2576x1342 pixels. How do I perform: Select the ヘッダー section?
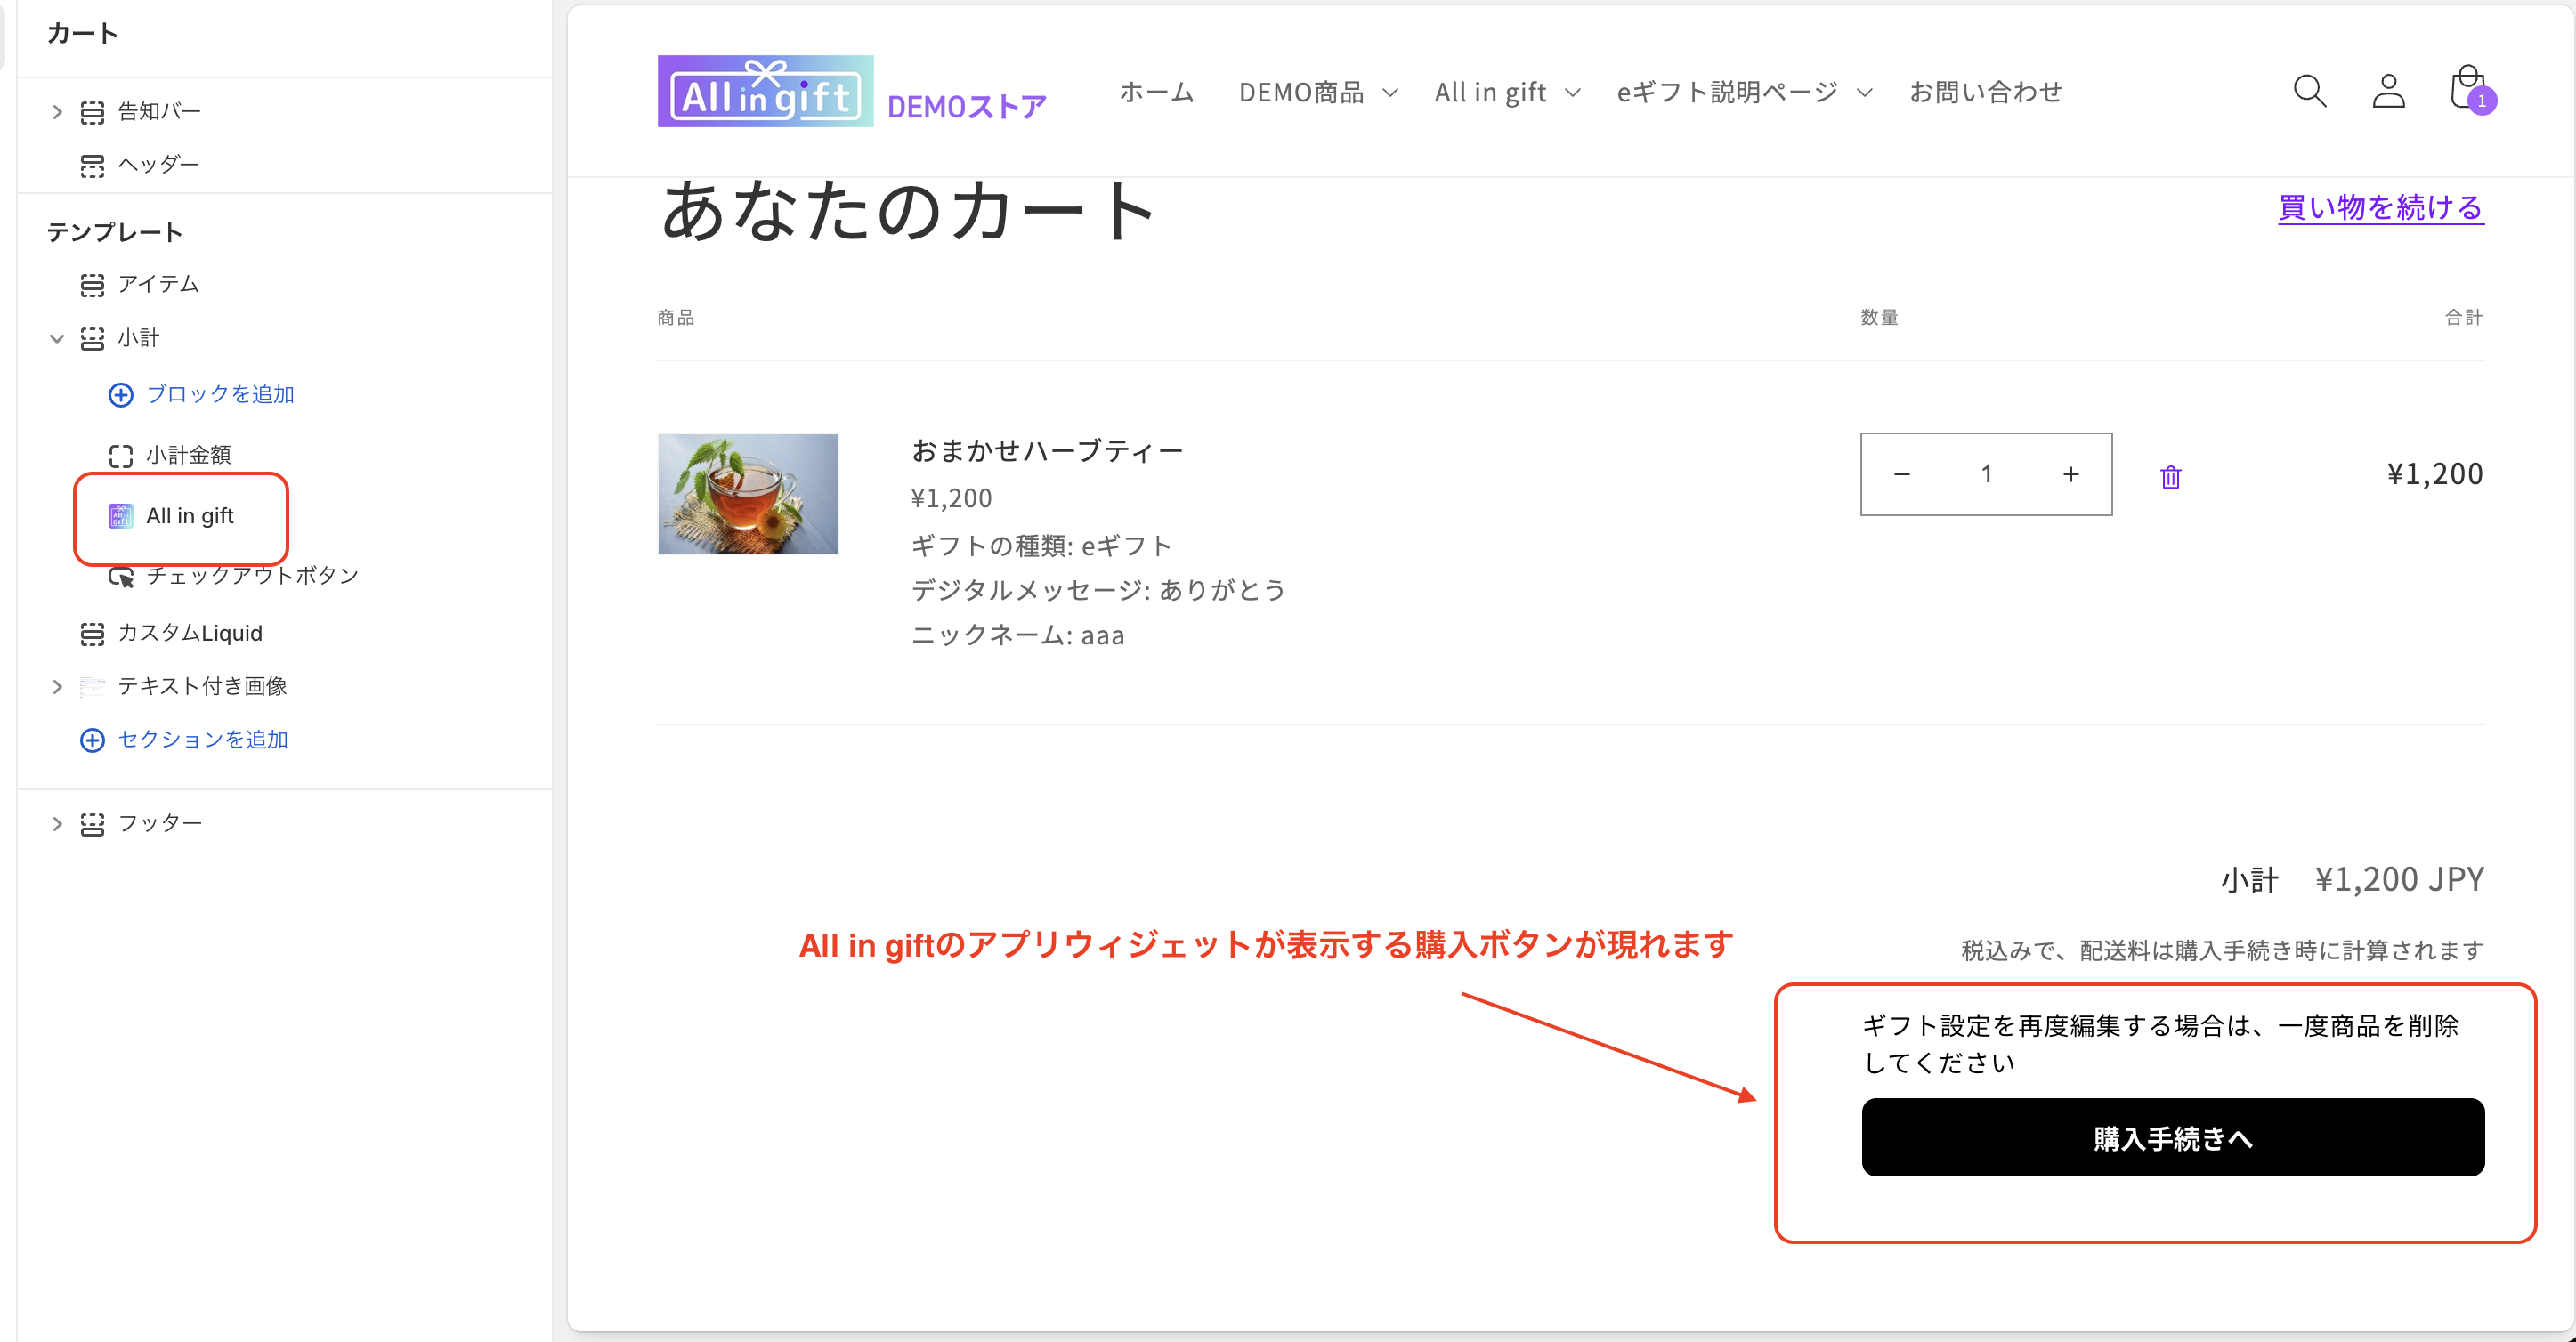point(158,164)
